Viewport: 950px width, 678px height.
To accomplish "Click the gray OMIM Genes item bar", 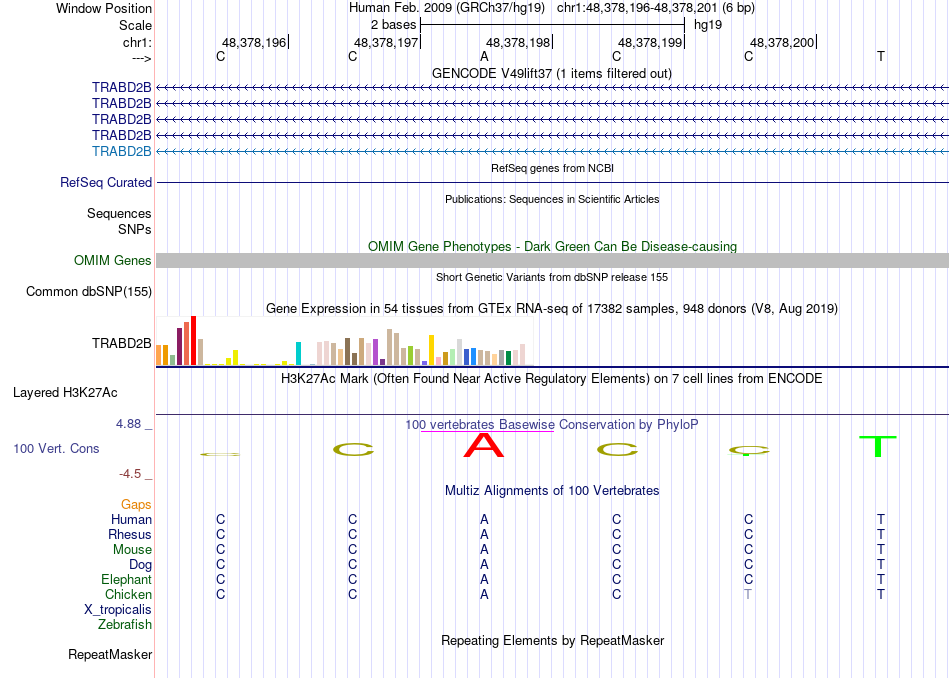I will pyautogui.click(x=552, y=261).
